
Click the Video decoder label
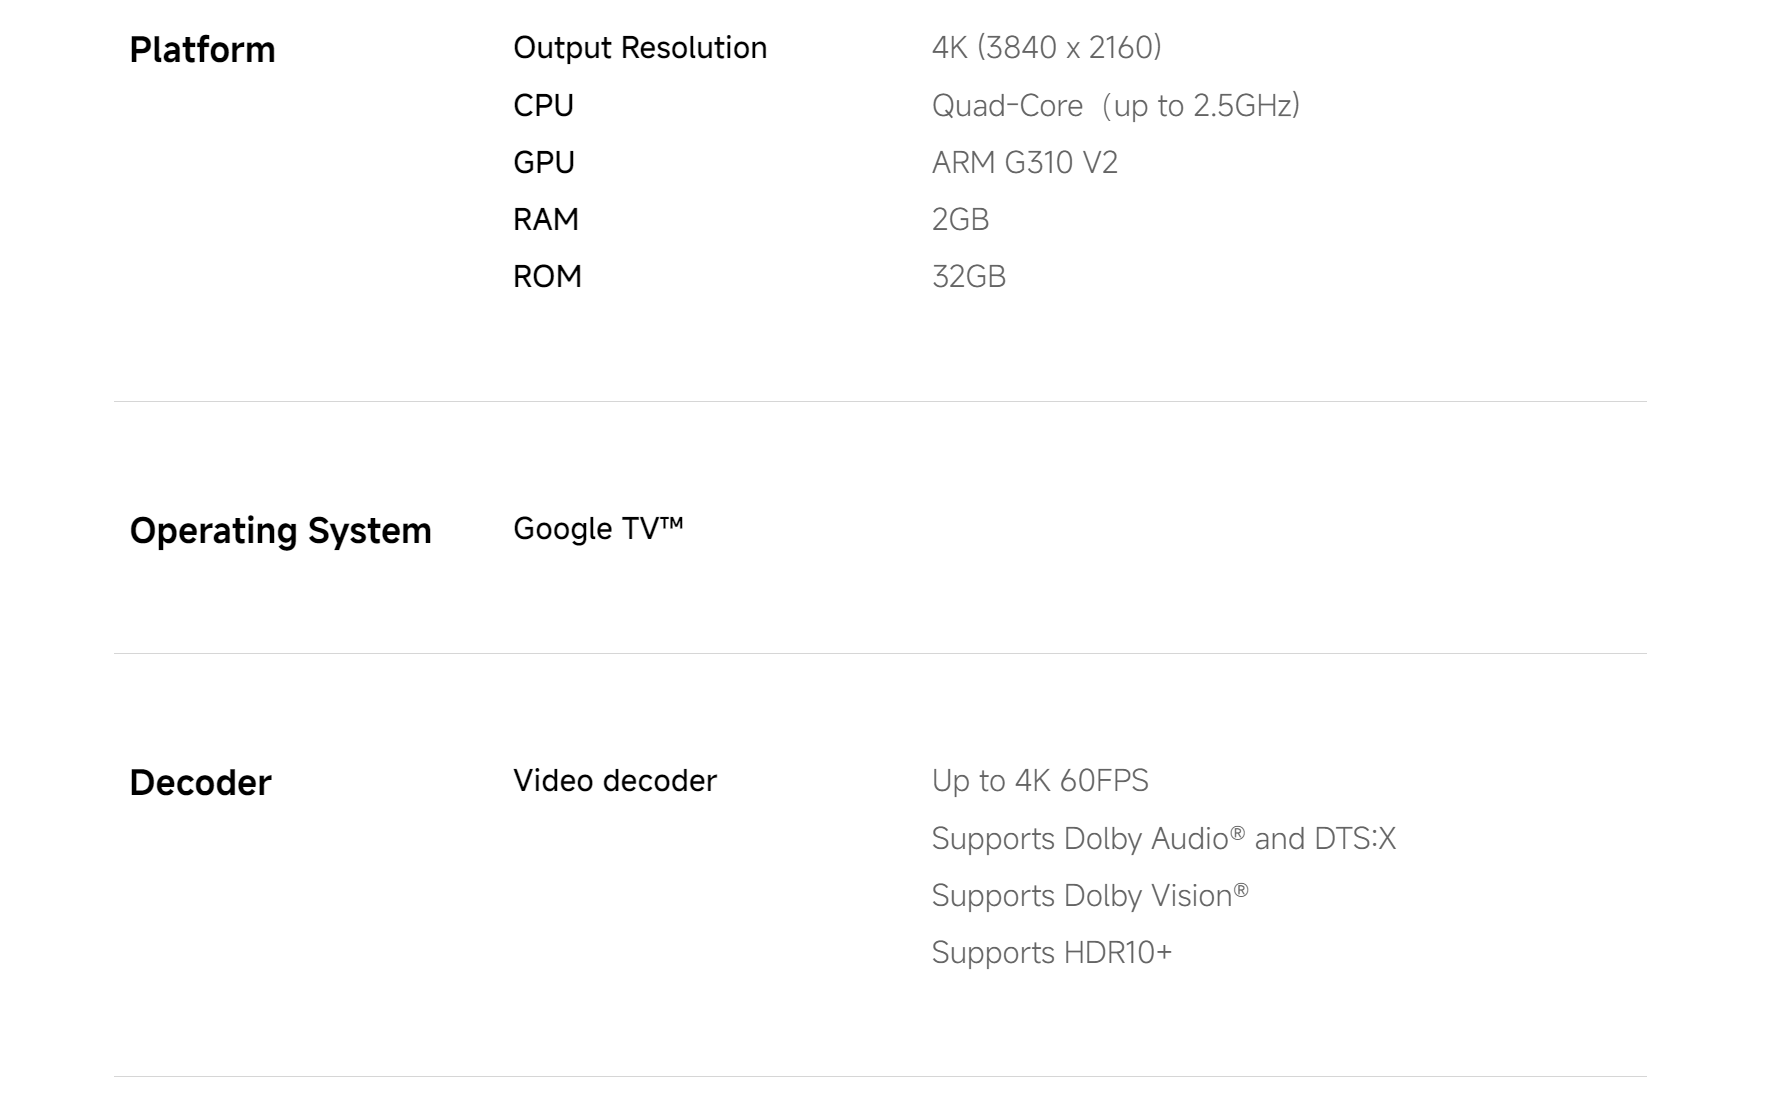614,780
